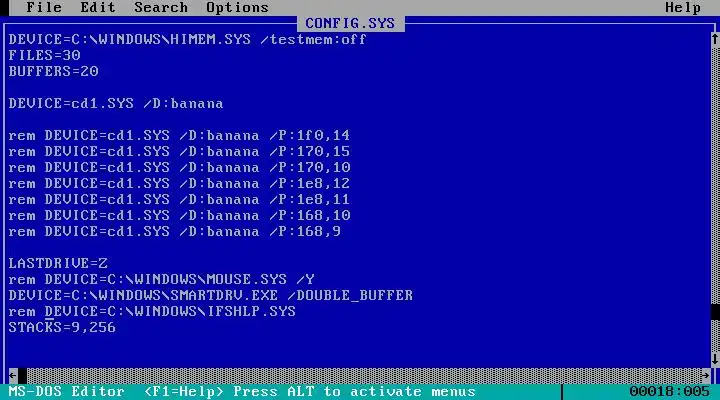Screen dimensions: 720x400
Task: Click the F1=Help status bar shortcut
Action: click(184, 391)
